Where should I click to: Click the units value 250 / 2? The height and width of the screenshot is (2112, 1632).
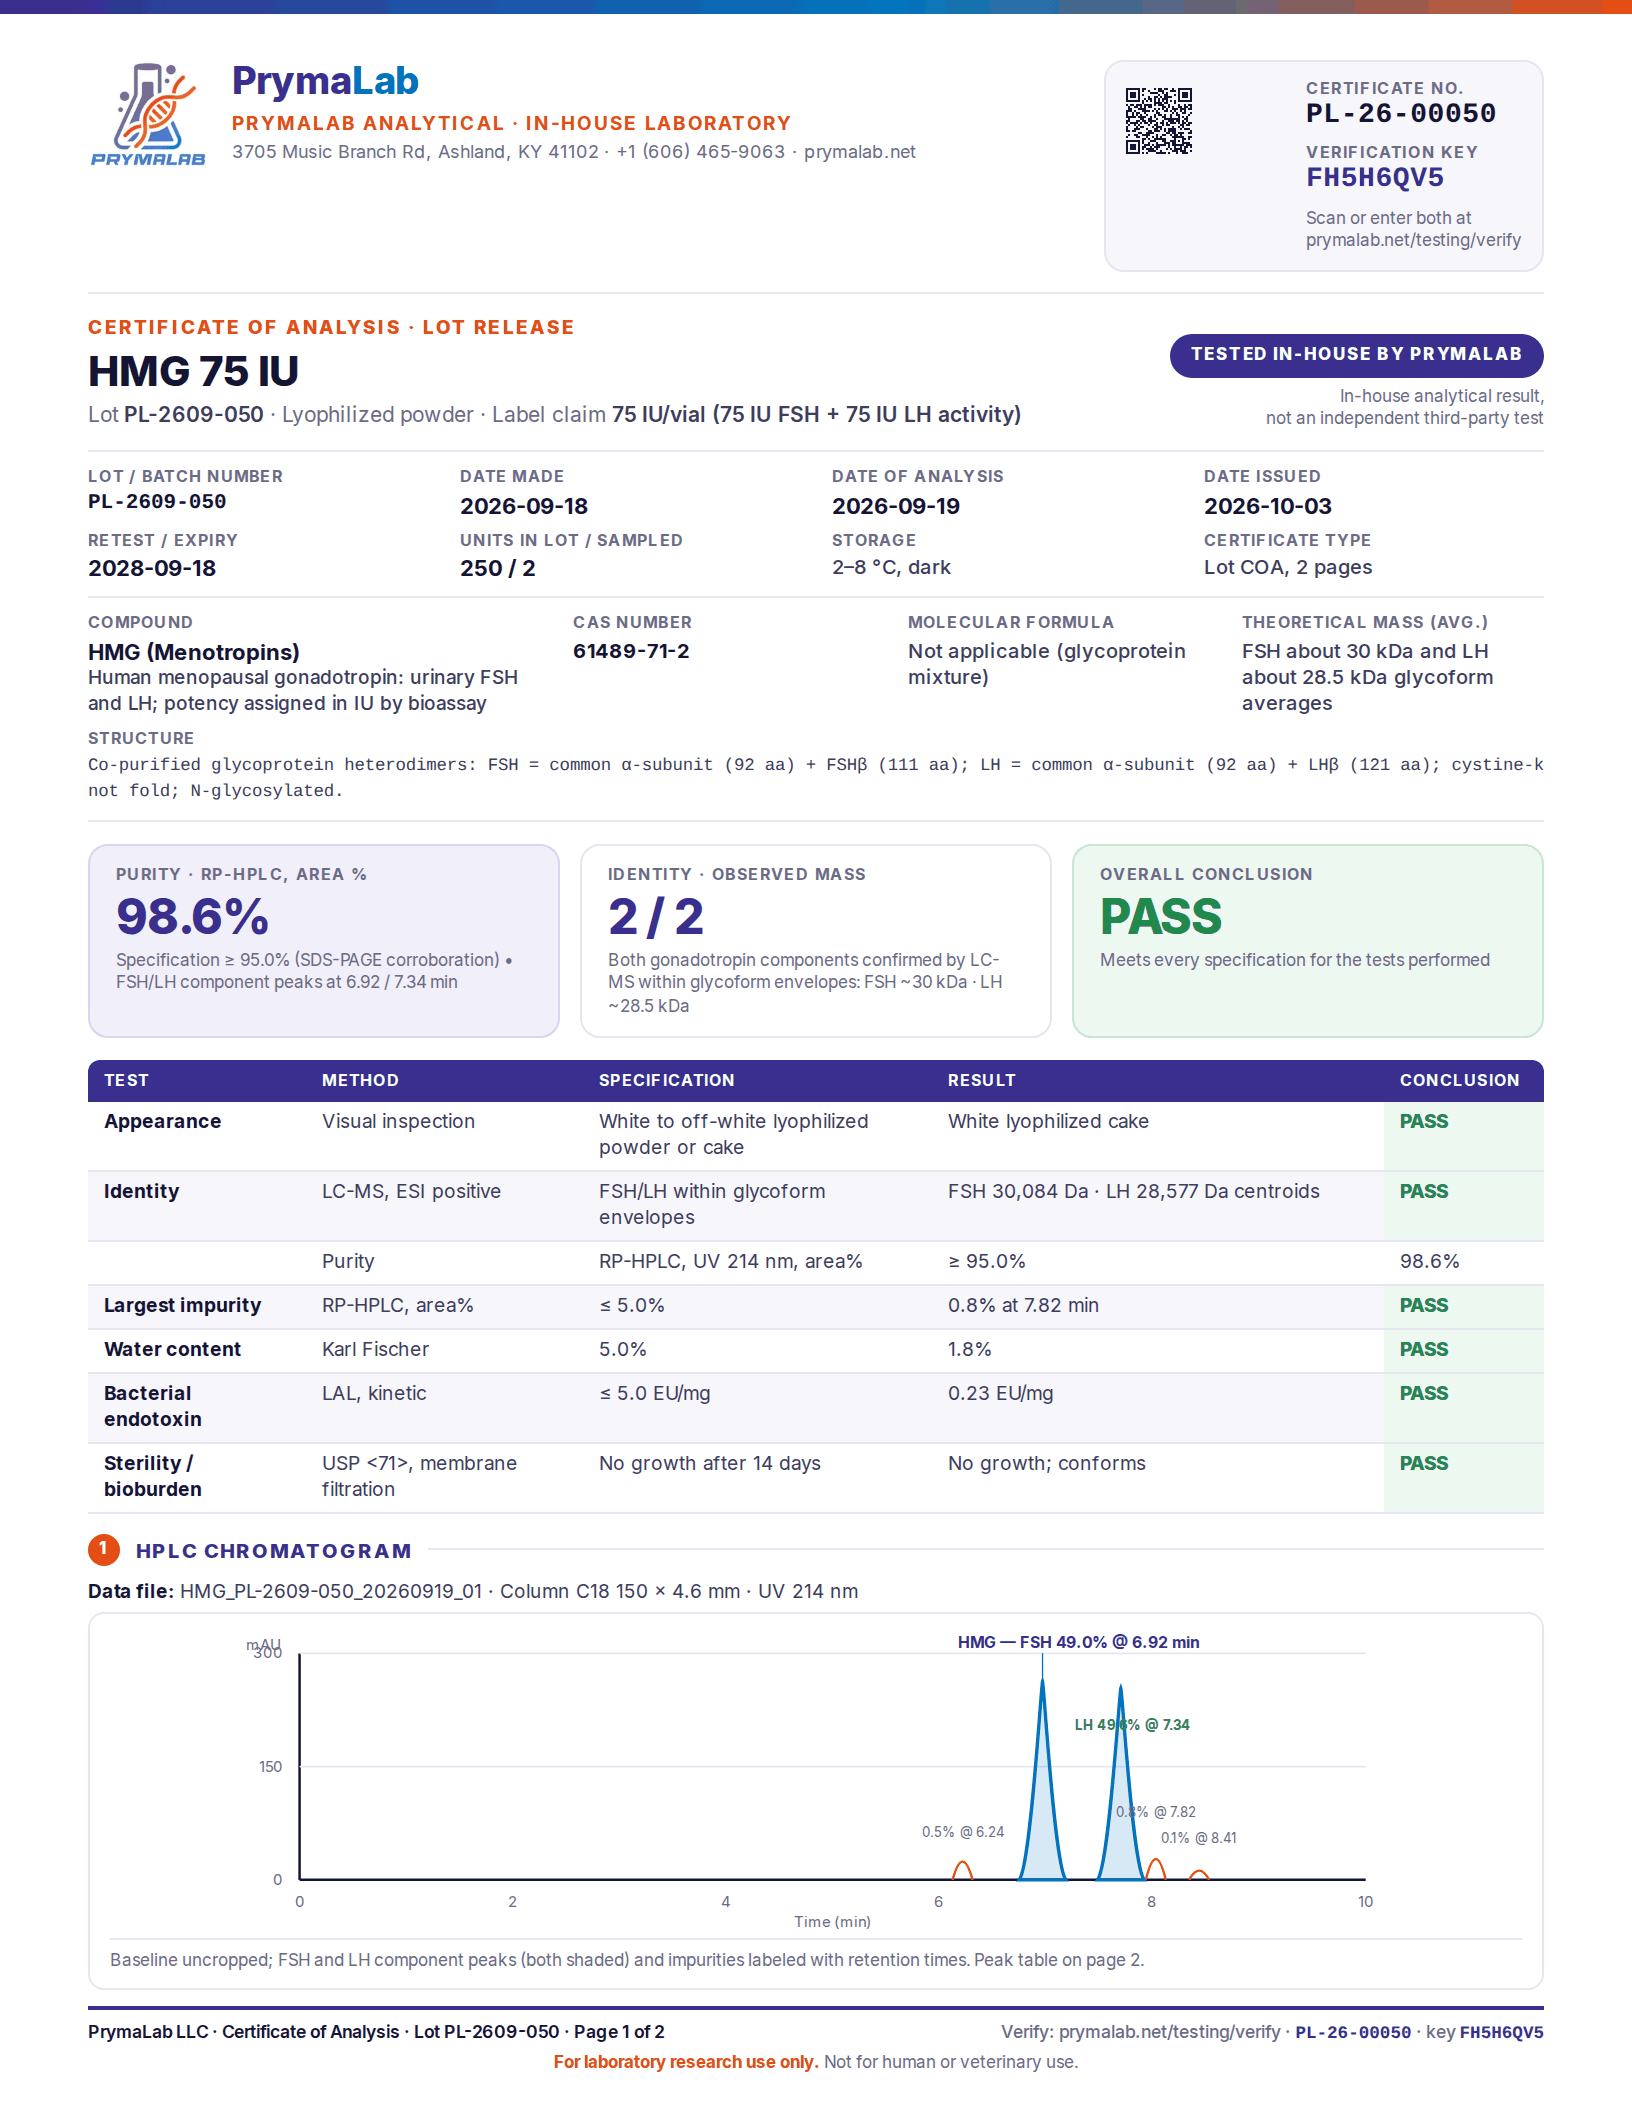[497, 568]
